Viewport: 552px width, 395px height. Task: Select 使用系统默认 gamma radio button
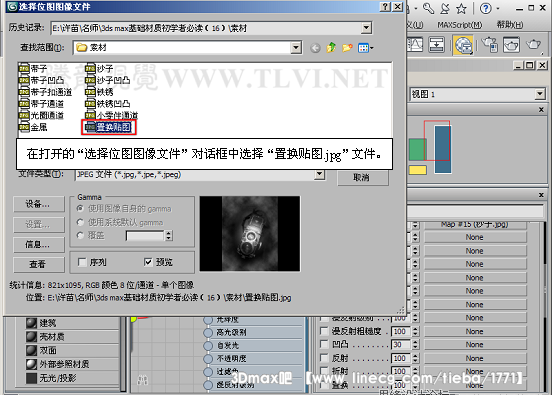click(x=80, y=222)
